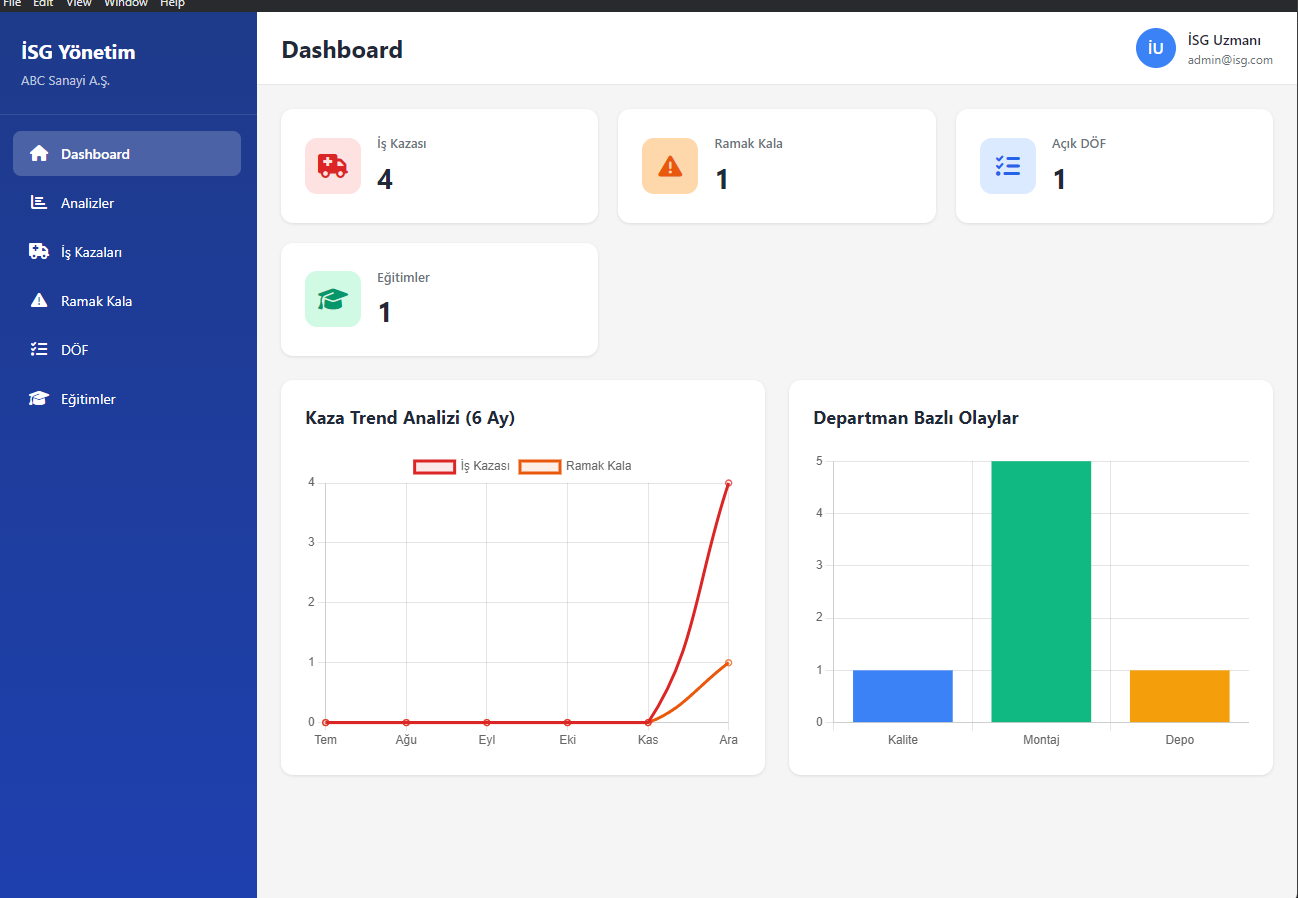Open the Ramak Kala sidebar page
Screen dimensions: 1298x898
tap(96, 301)
